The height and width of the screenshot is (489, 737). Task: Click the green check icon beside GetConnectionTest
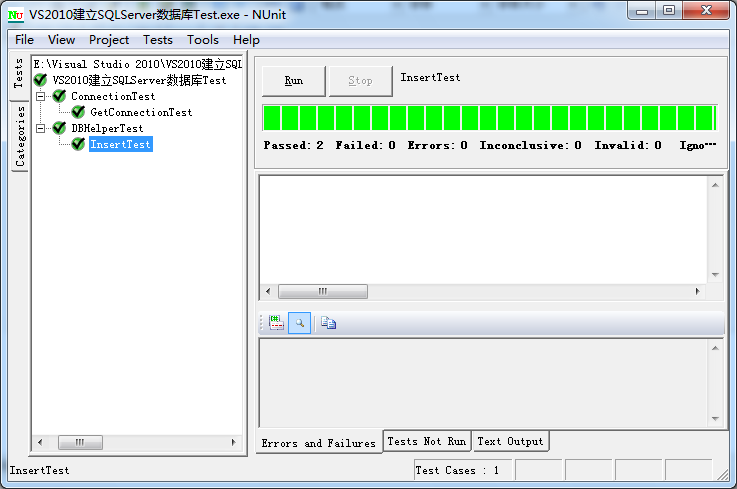point(78,112)
